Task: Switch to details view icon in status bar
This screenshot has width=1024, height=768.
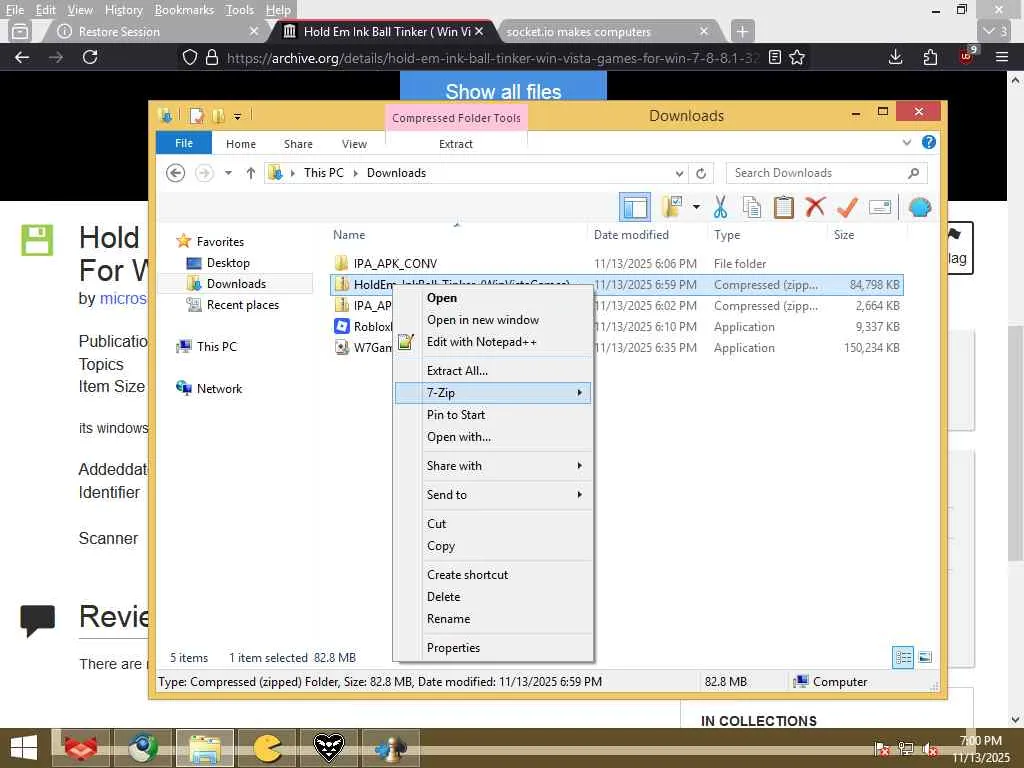Action: (x=903, y=657)
